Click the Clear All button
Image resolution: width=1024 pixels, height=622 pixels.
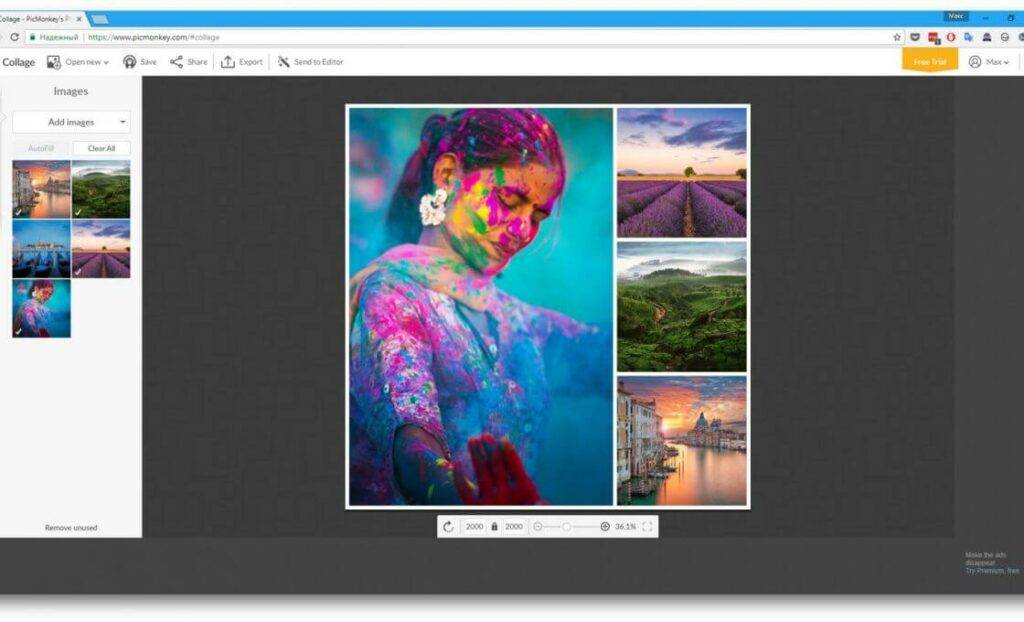(x=101, y=148)
